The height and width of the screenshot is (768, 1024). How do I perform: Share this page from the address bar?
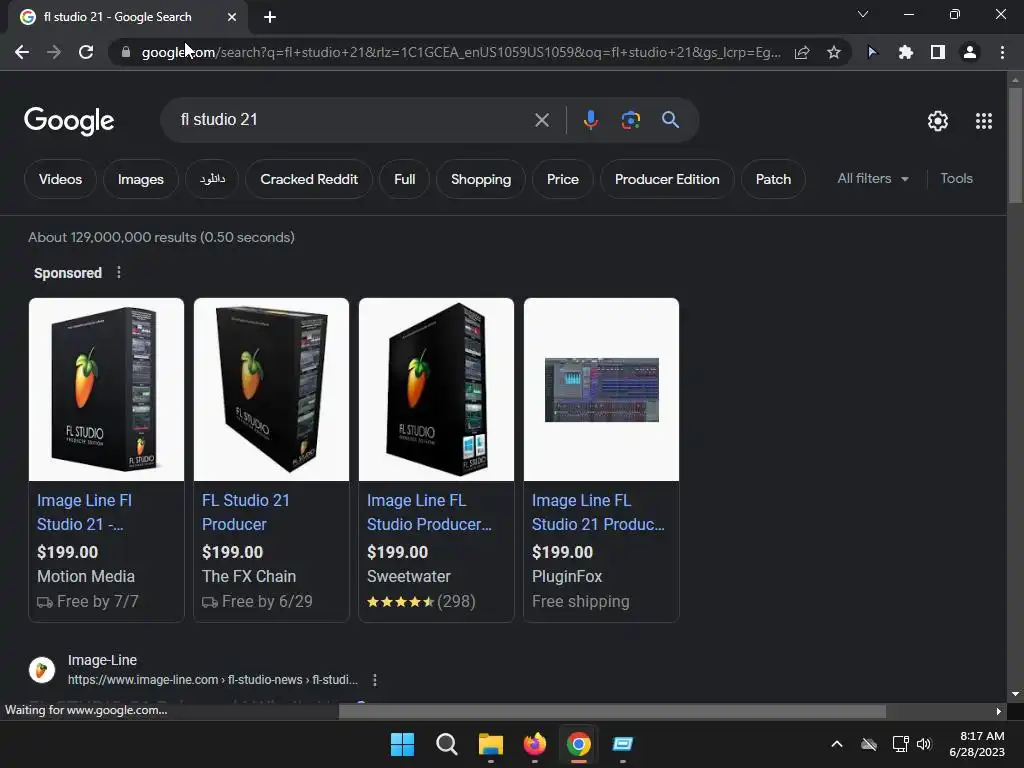point(802,52)
